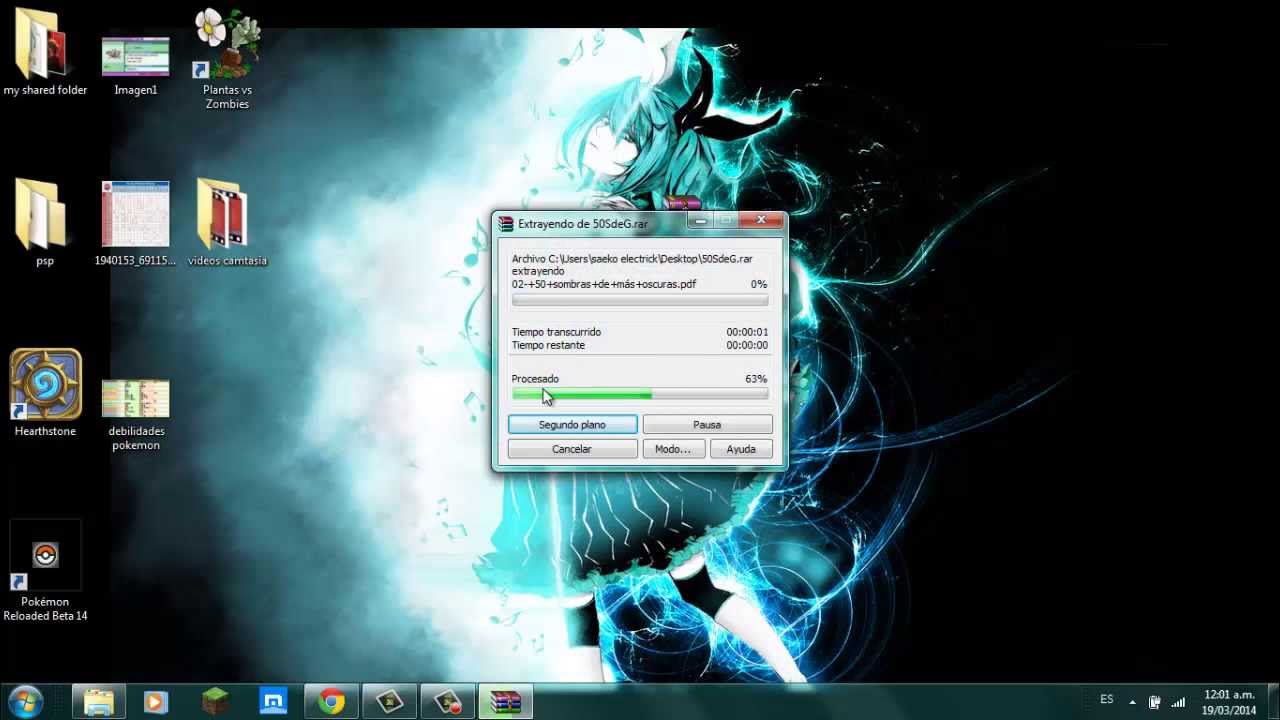Click the 'Extrayendo de 50SdeG.rar' title text
The image size is (1280, 720).
pyautogui.click(x=583, y=224)
